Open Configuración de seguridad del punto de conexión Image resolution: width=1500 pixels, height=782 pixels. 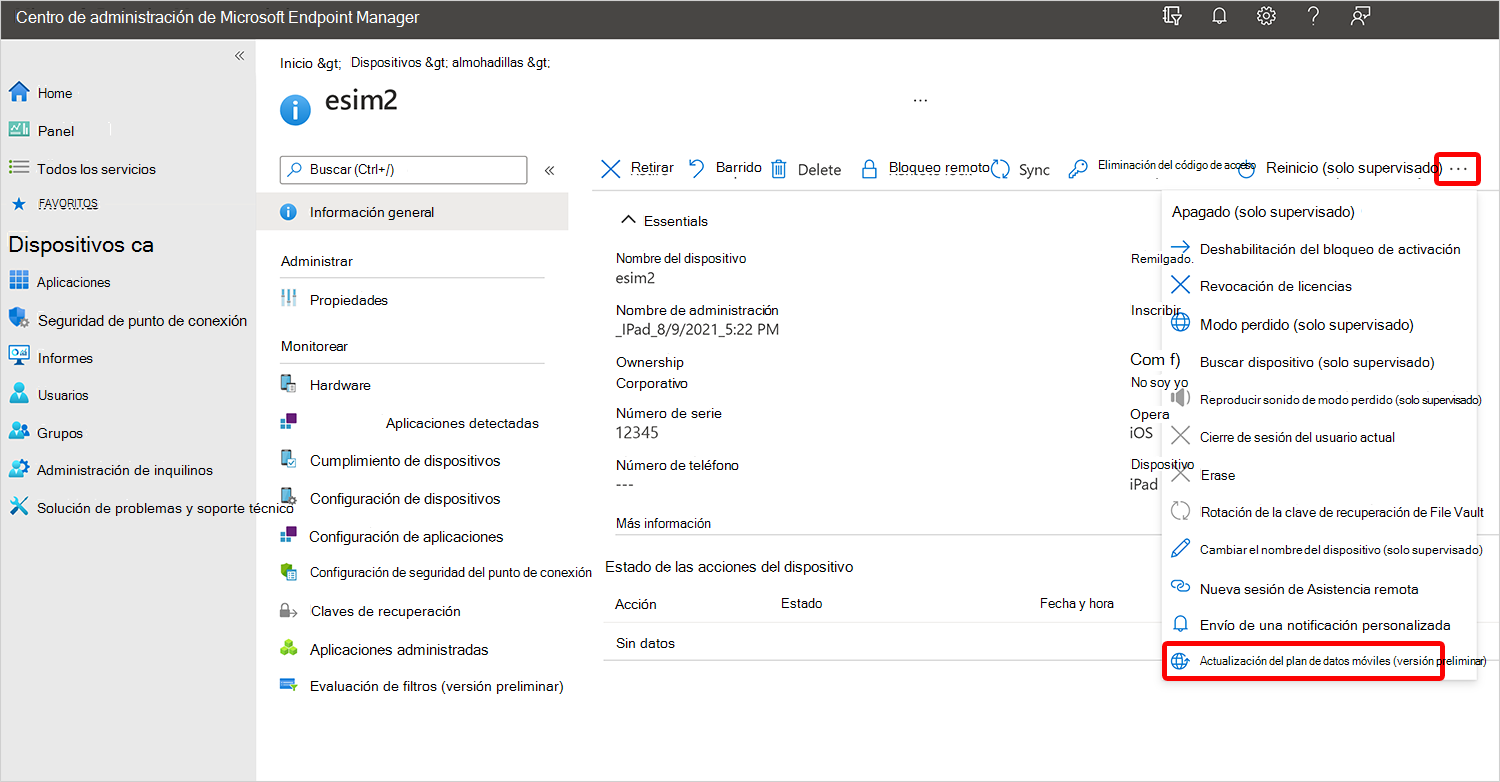pyautogui.click(x=450, y=573)
